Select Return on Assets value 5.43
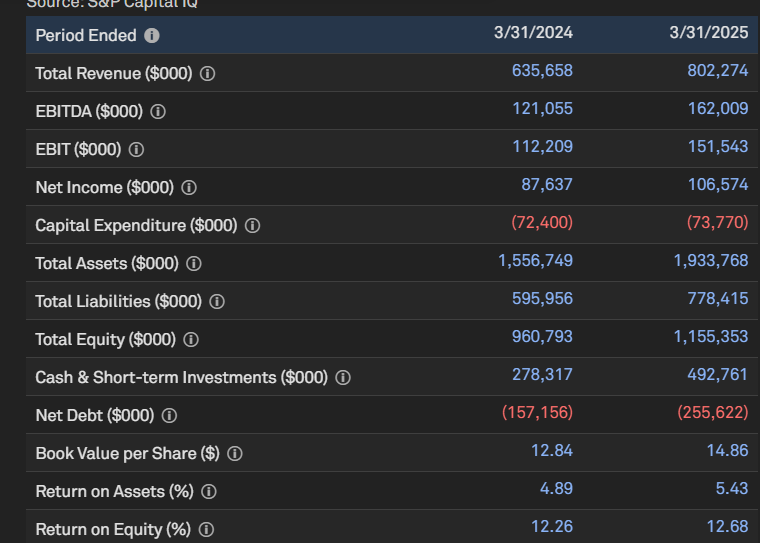The image size is (760, 543). coord(732,489)
